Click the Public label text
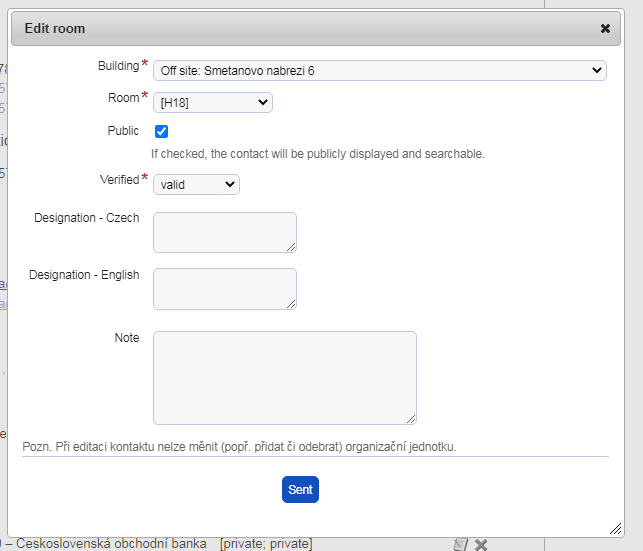This screenshot has height=551, width=643. pos(123,131)
